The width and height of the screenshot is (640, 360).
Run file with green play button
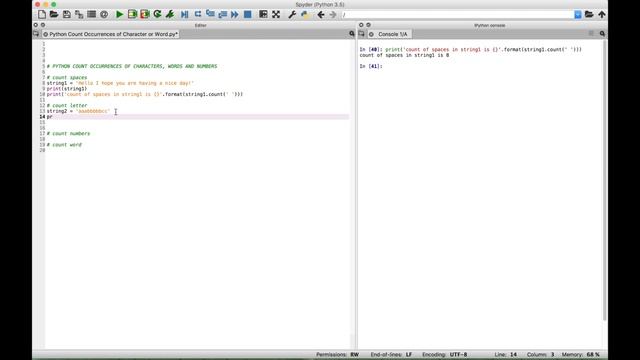tap(119, 14)
